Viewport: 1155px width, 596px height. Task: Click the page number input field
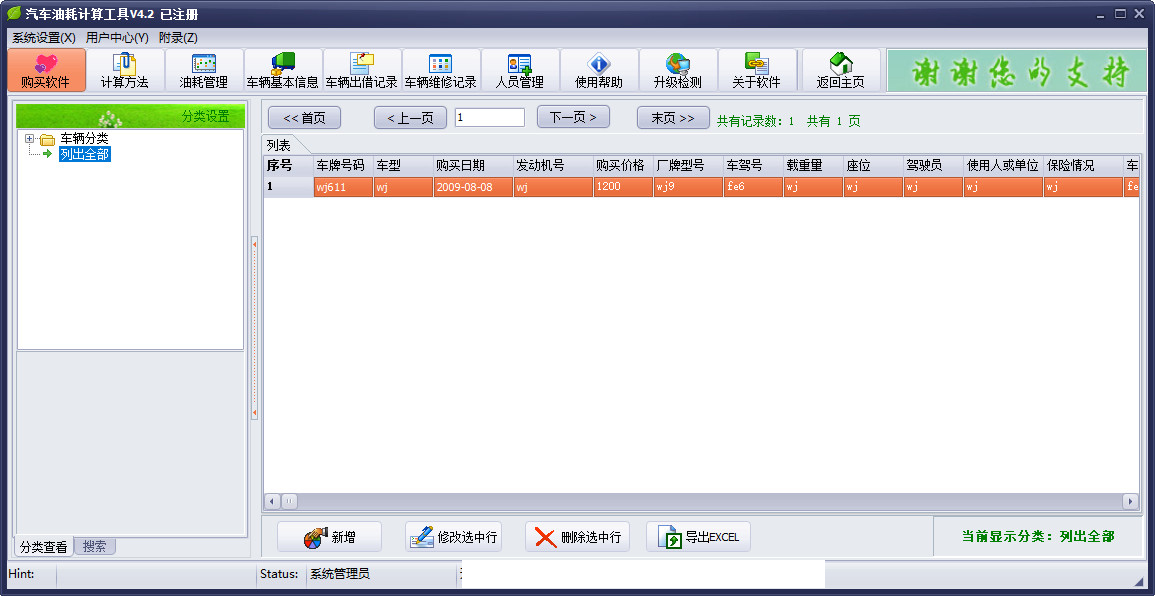pyautogui.click(x=489, y=118)
